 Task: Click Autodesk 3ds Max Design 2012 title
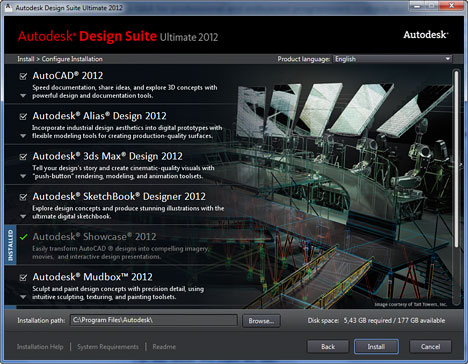pos(107,156)
